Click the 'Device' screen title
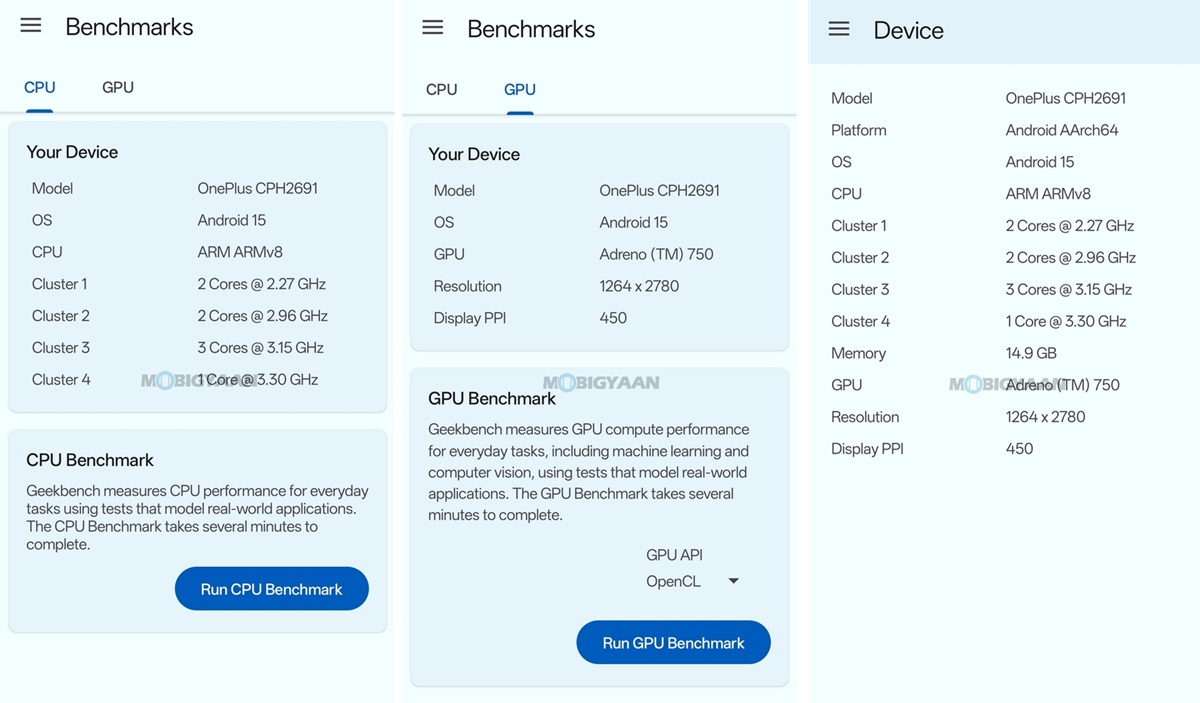 (x=909, y=30)
